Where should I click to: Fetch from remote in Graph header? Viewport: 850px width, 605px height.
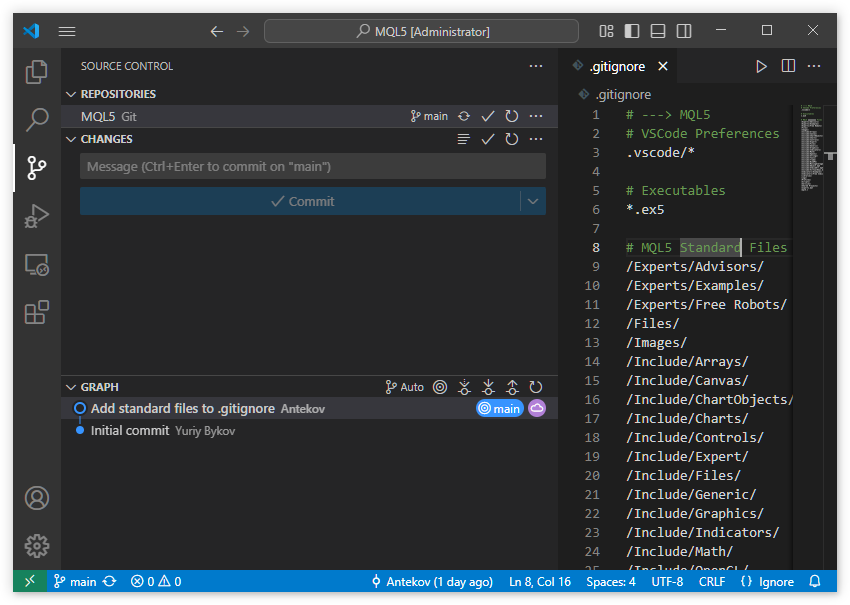464,387
